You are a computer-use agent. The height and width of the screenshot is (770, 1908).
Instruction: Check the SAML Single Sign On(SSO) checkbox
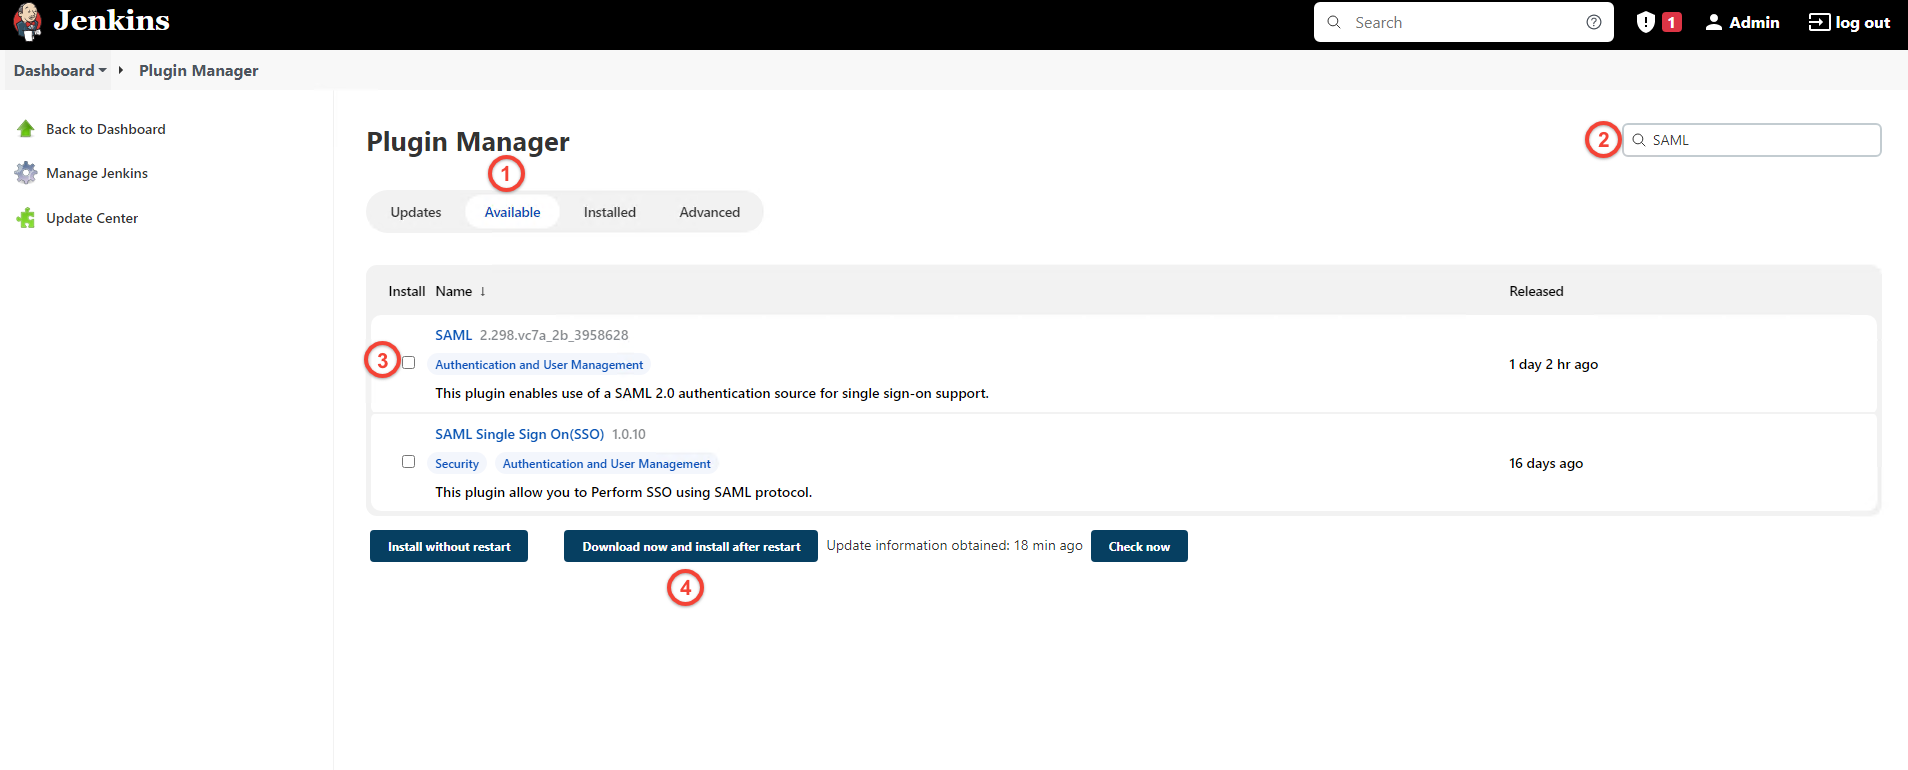[x=408, y=462]
